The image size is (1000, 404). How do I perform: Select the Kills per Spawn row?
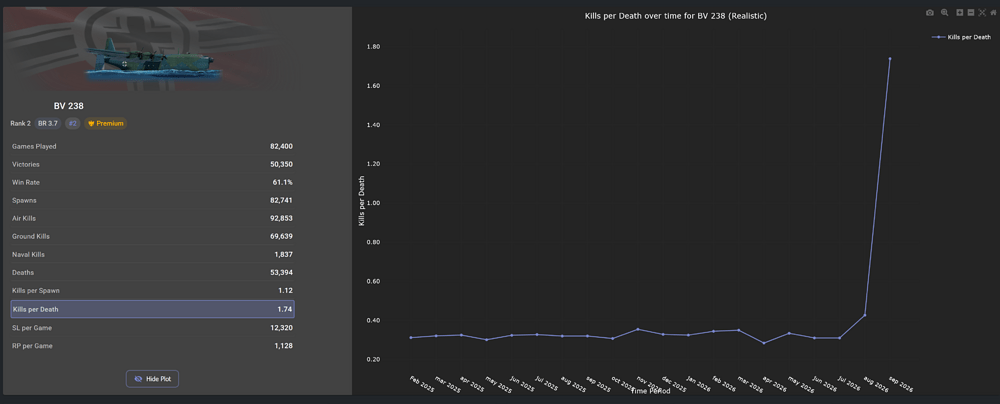click(152, 290)
